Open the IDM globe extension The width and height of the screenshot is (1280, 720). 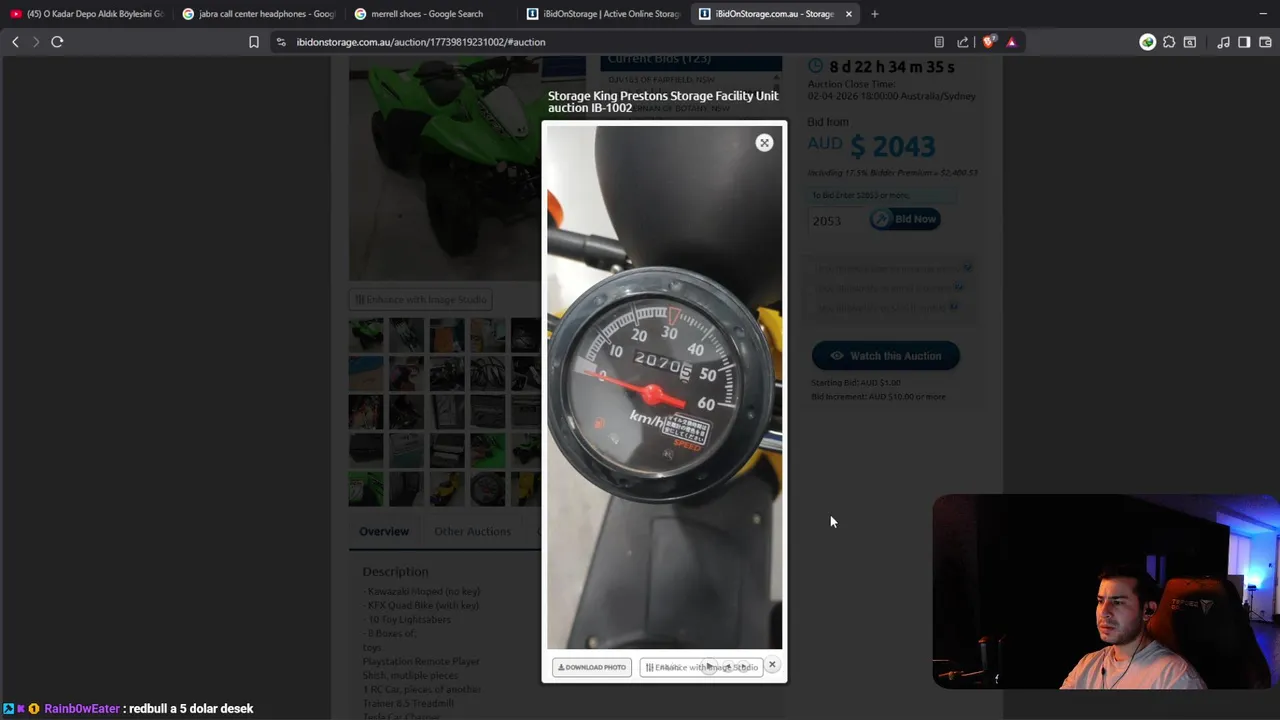pos(1148,42)
